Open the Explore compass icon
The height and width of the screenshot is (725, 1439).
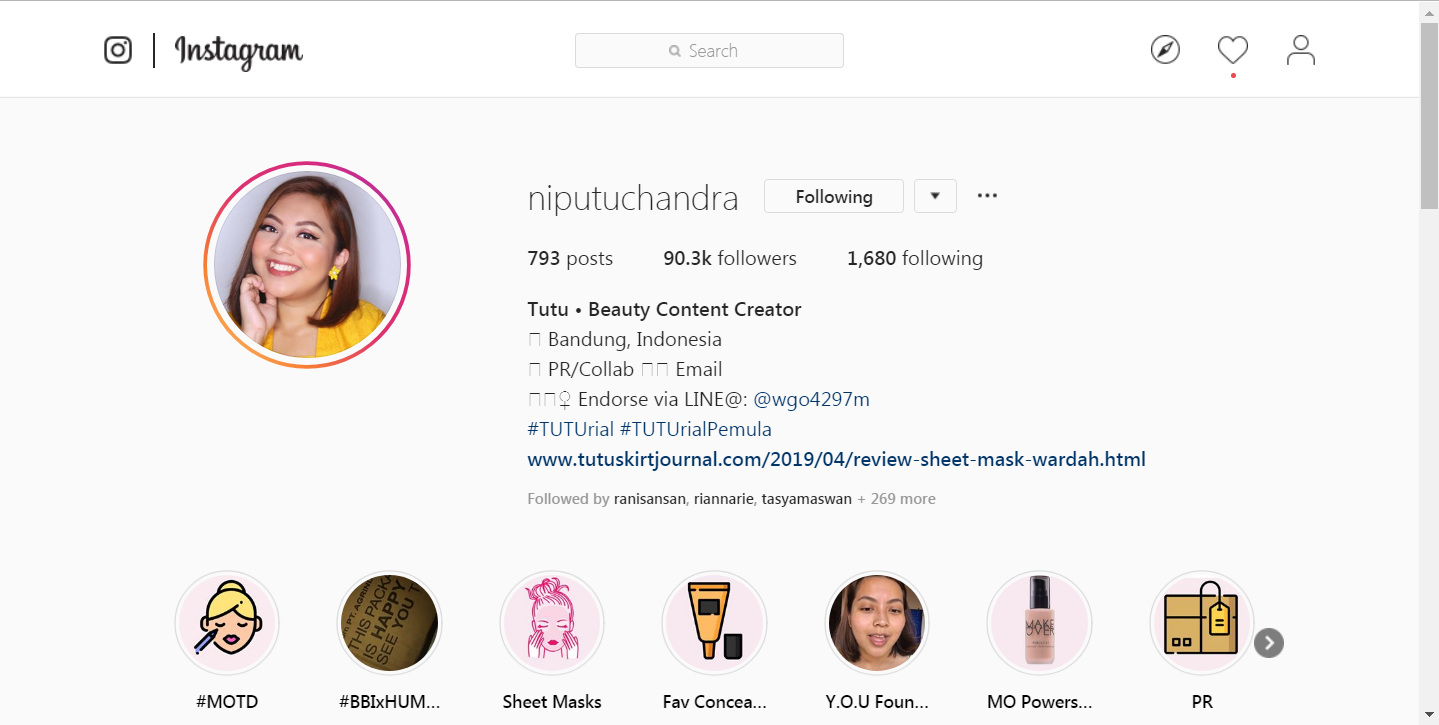click(1165, 50)
